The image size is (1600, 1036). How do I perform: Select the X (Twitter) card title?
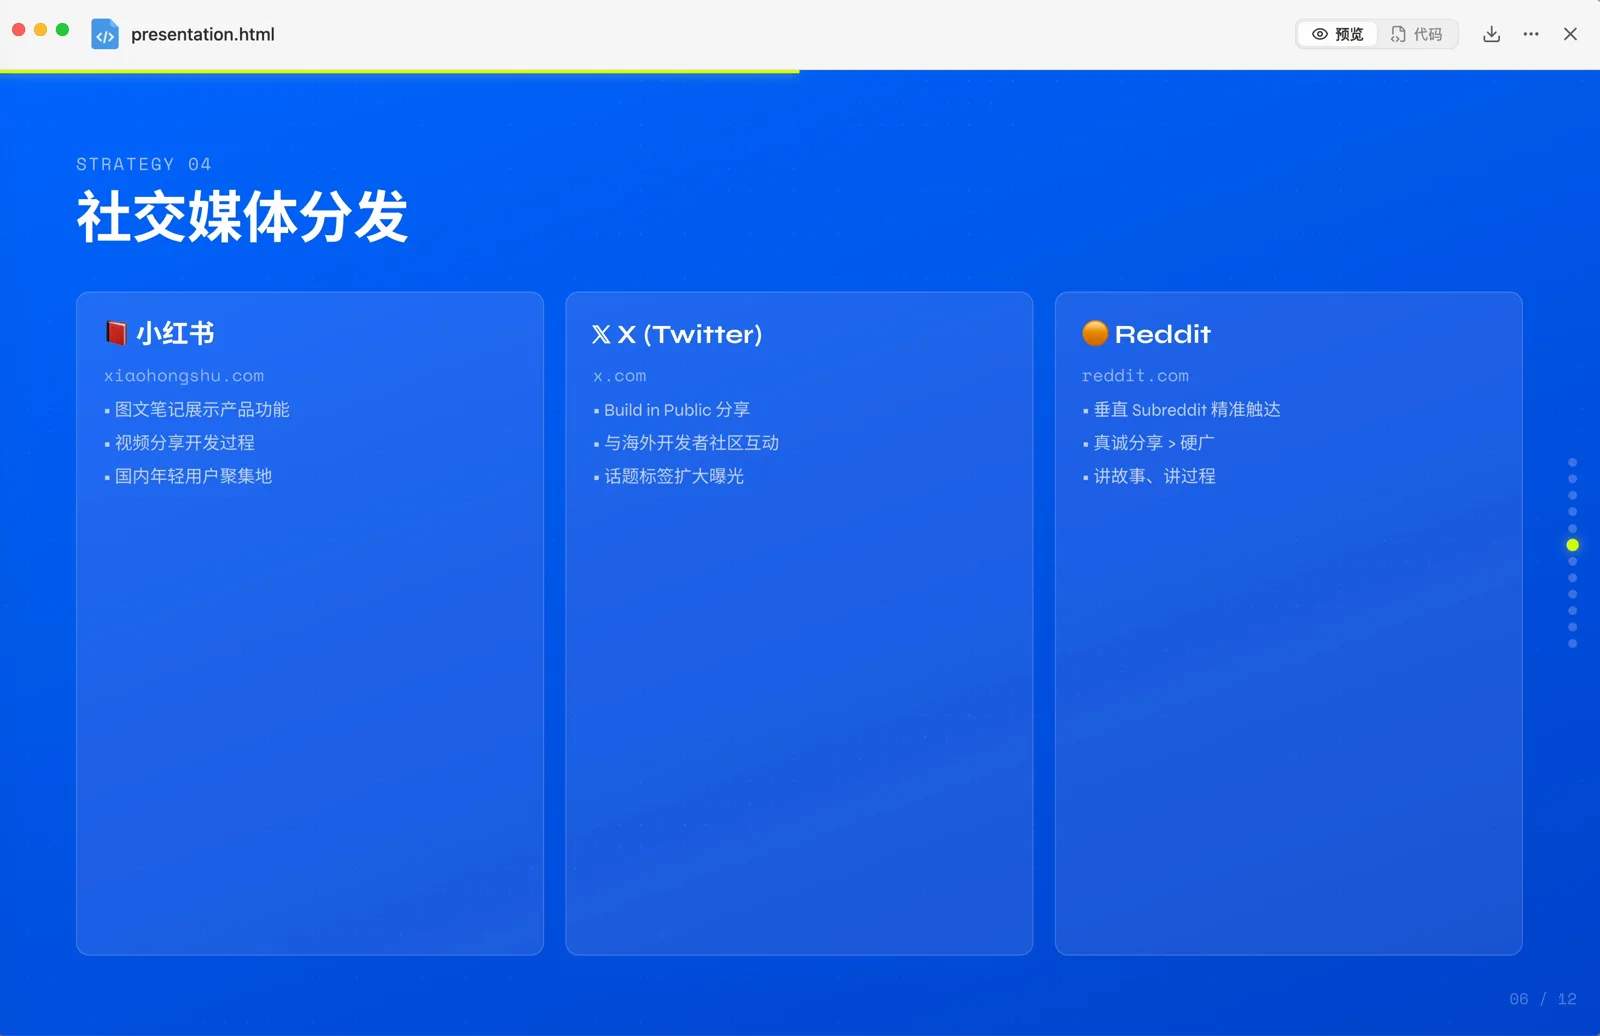click(689, 334)
